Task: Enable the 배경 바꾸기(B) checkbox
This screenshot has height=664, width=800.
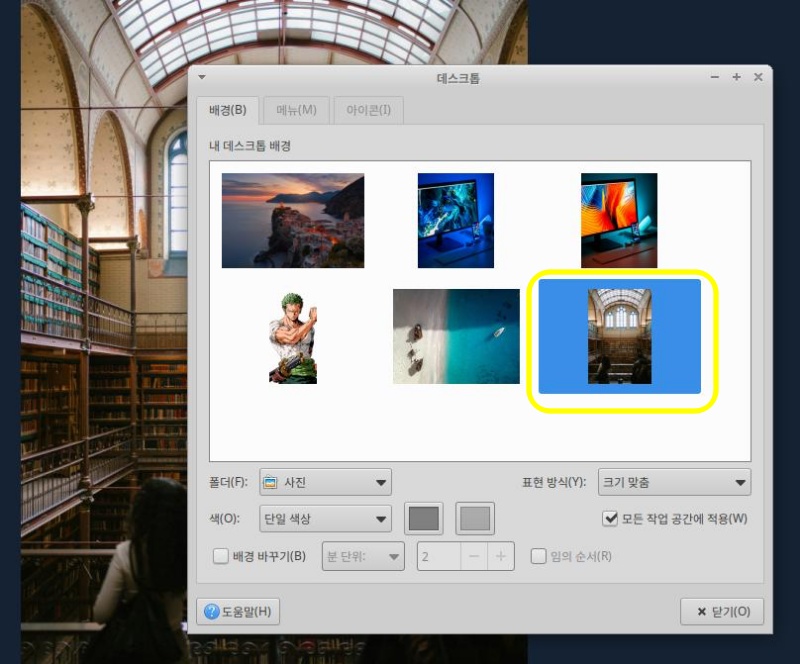Action: tap(220, 556)
